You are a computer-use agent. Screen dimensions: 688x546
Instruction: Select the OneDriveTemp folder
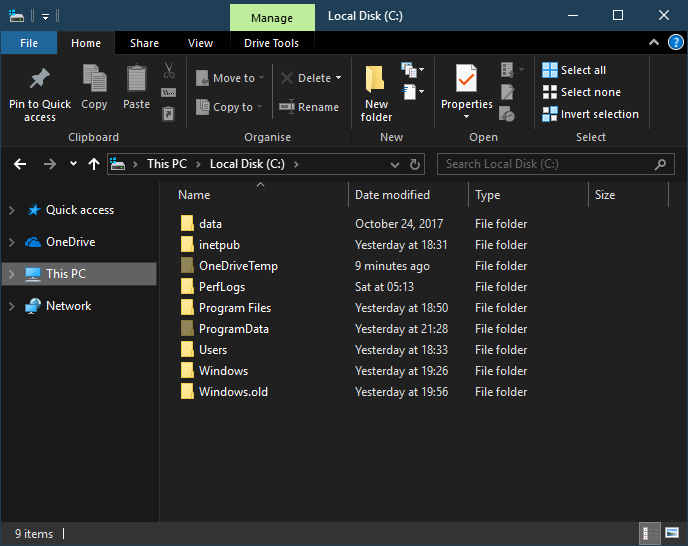(238, 266)
